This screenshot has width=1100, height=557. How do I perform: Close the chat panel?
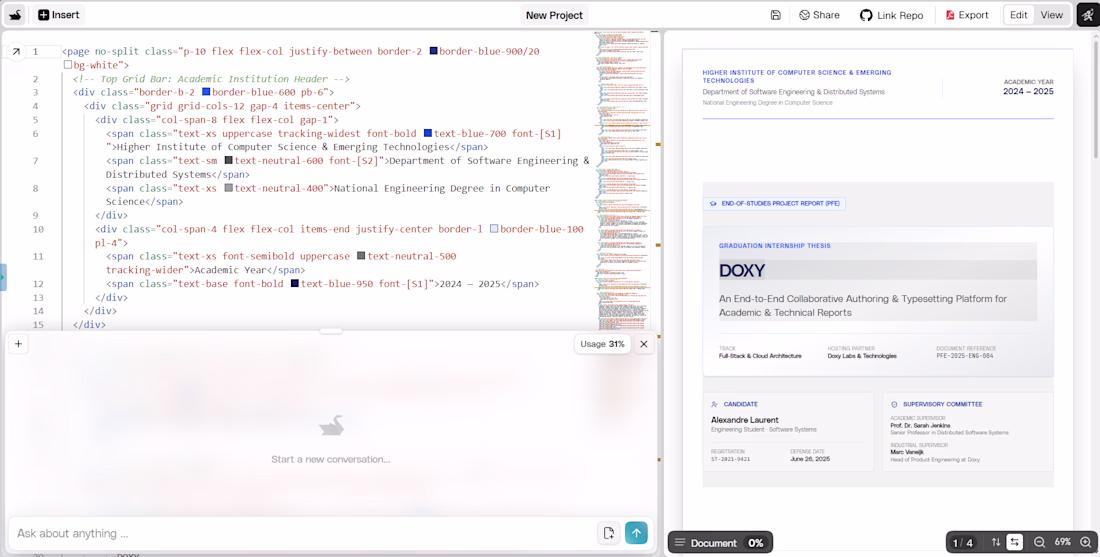pos(643,344)
